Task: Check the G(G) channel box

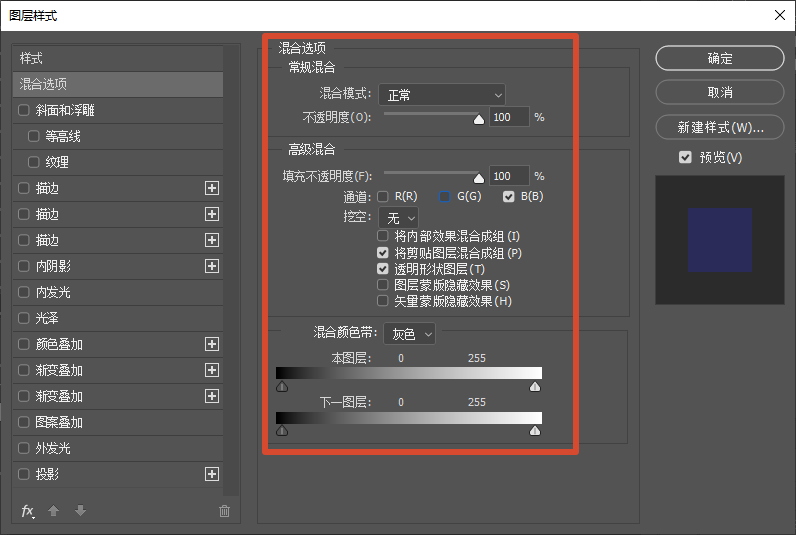Action: point(444,196)
